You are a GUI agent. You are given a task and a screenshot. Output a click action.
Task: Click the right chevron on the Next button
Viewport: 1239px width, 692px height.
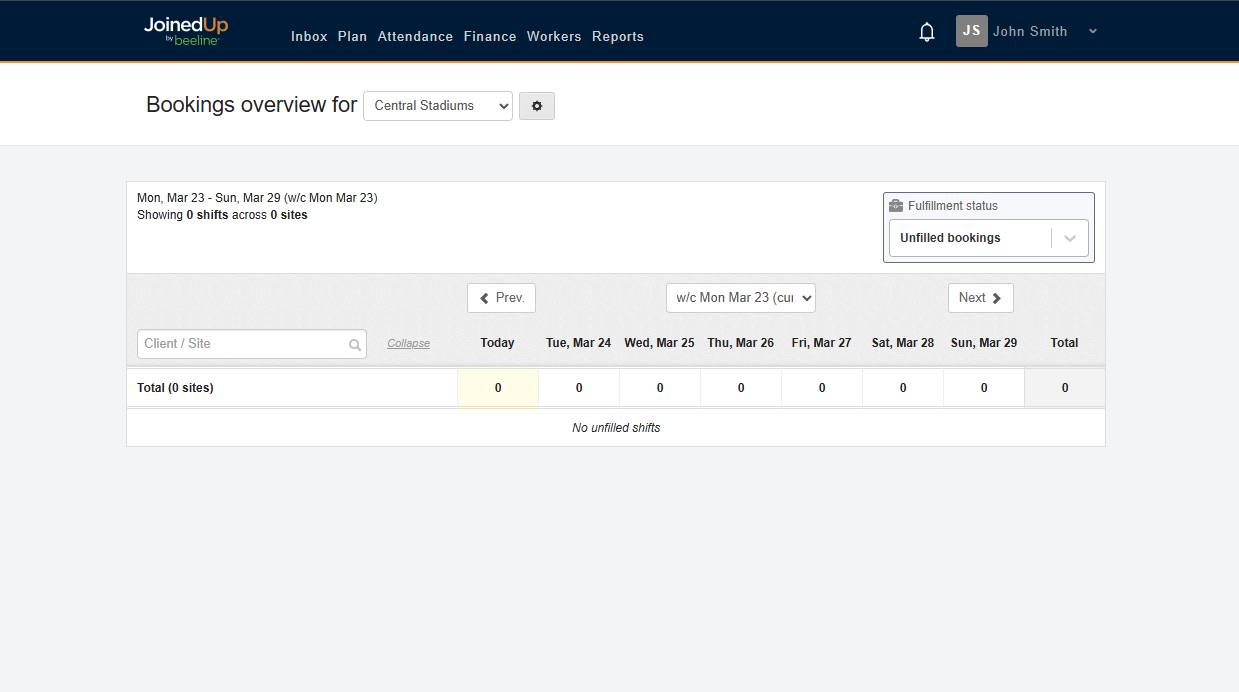[x=995, y=297]
